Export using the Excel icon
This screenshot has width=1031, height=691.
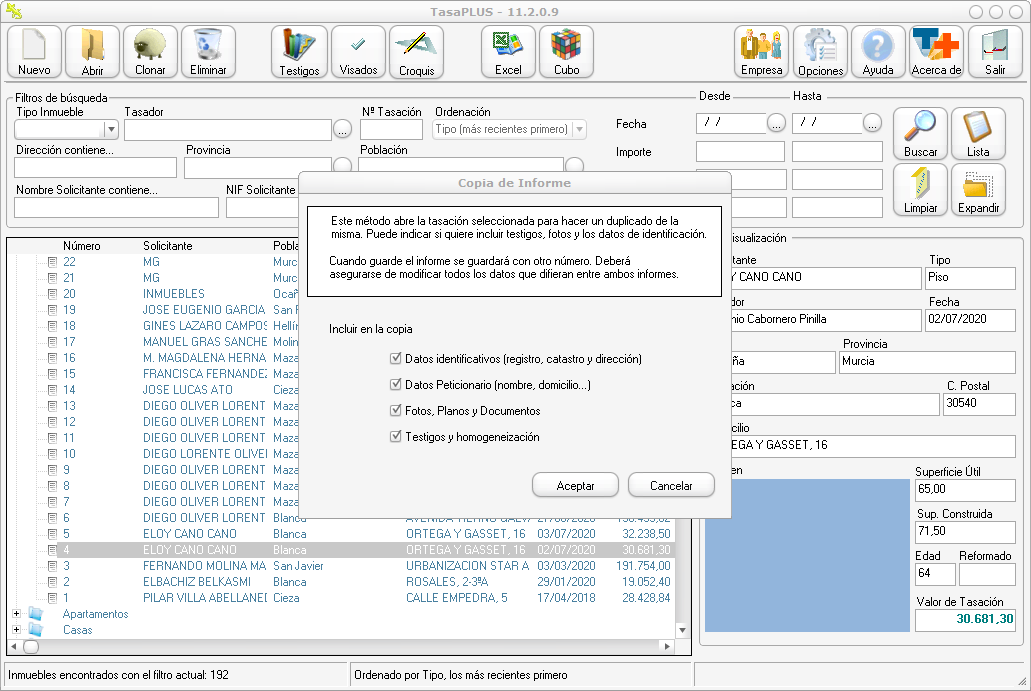[x=508, y=51]
